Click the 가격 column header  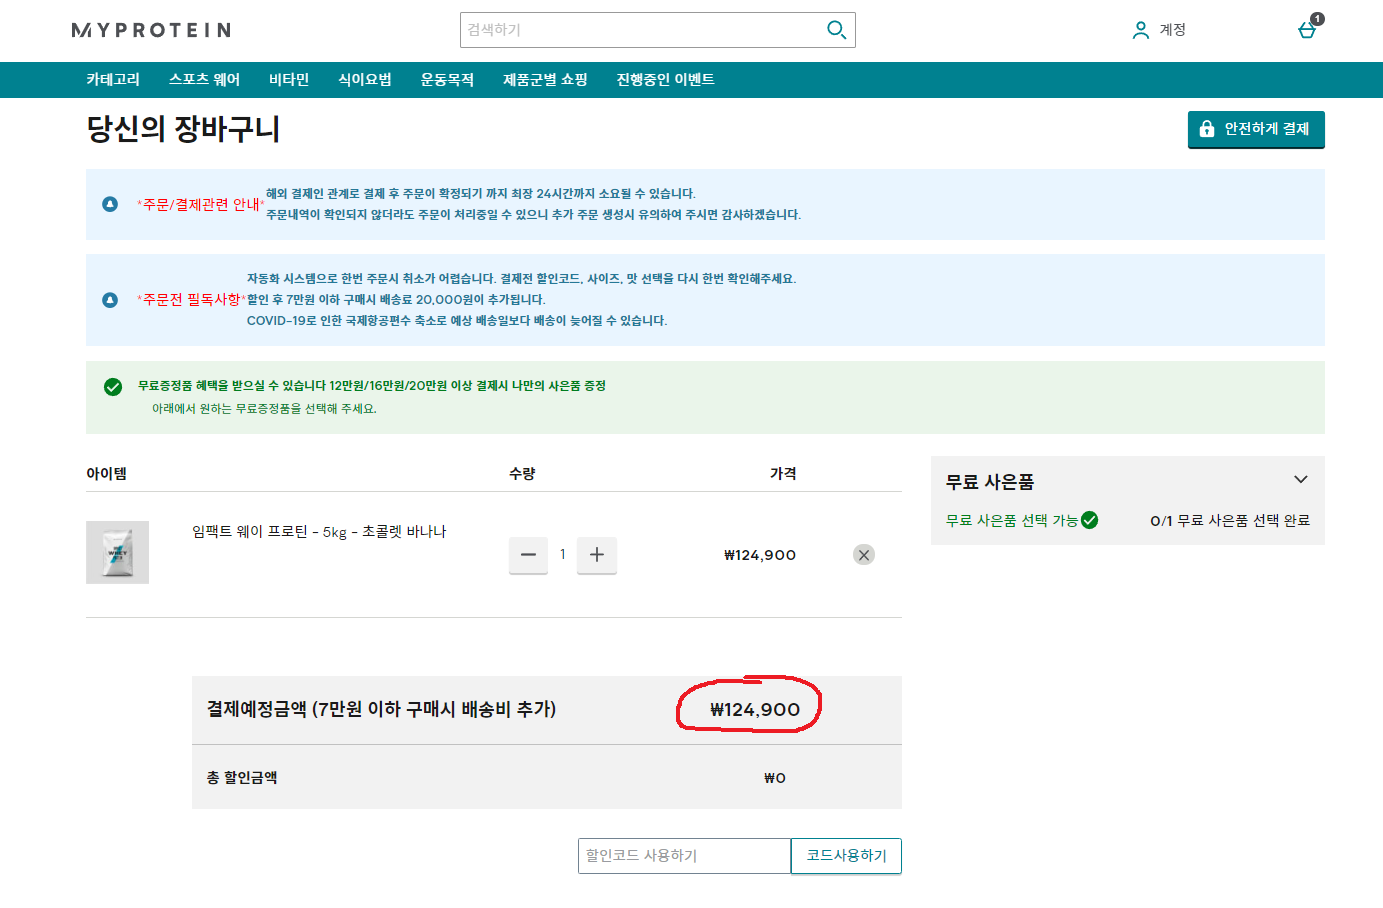pos(783,474)
